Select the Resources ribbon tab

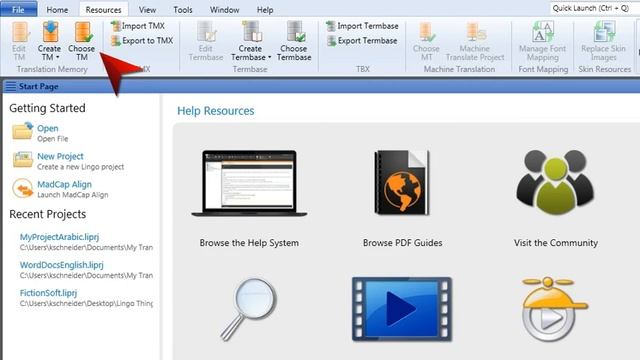(x=103, y=10)
